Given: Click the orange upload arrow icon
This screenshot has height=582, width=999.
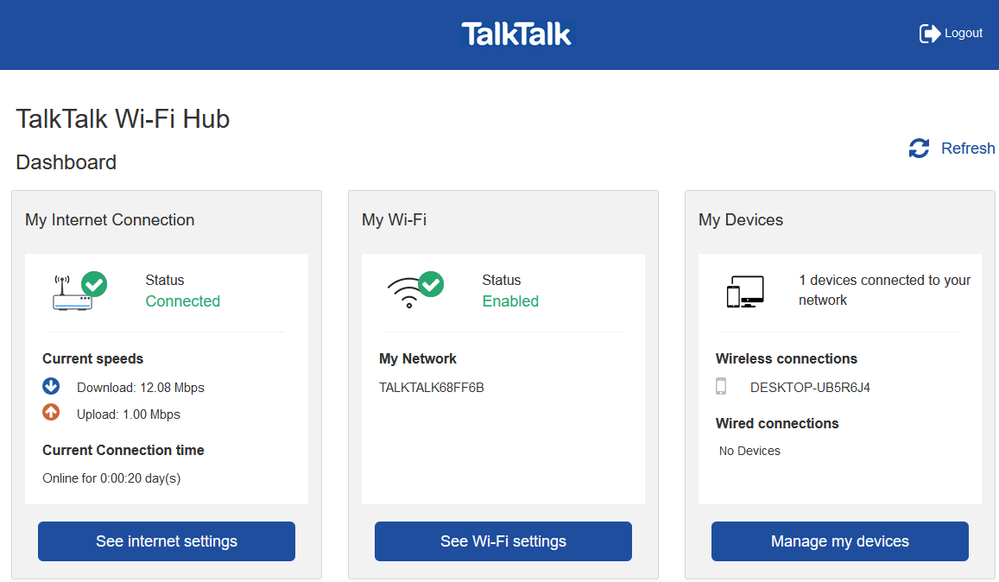Looking at the screenshot, I should [x=51, y=413].
